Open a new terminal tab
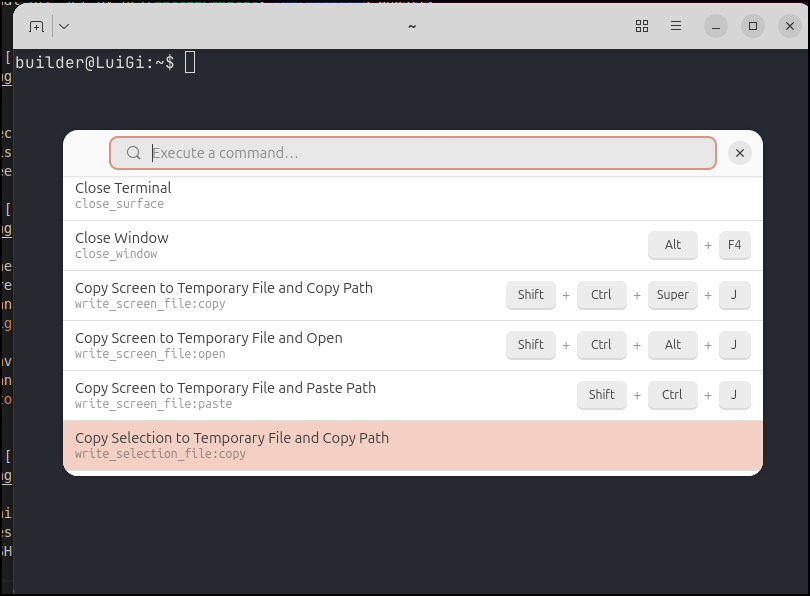The image size is (810, 596). [x=36, y=26]
